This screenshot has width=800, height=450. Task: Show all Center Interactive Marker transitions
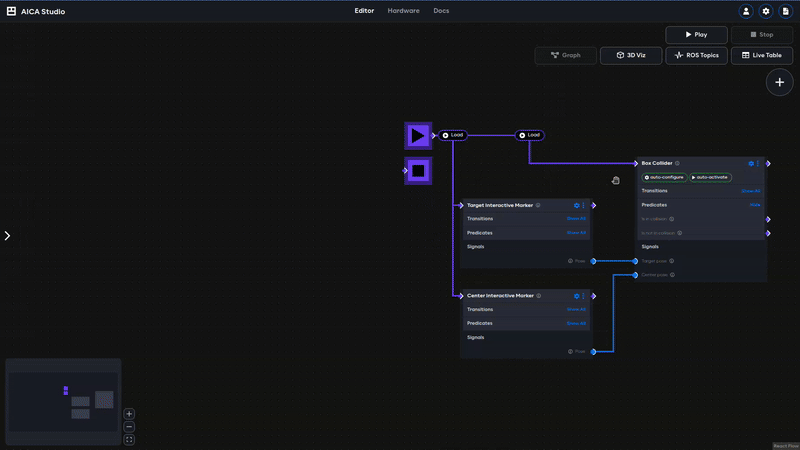(x=576, y=310)
